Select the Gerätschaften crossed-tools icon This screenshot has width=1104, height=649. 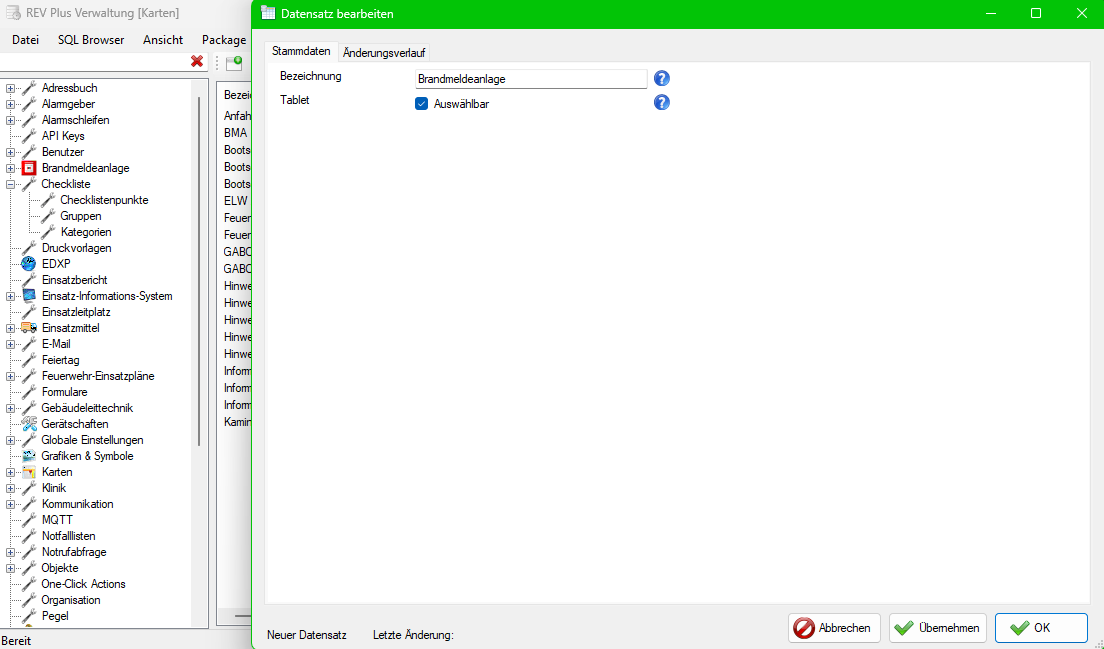click(x=27, y=423)
